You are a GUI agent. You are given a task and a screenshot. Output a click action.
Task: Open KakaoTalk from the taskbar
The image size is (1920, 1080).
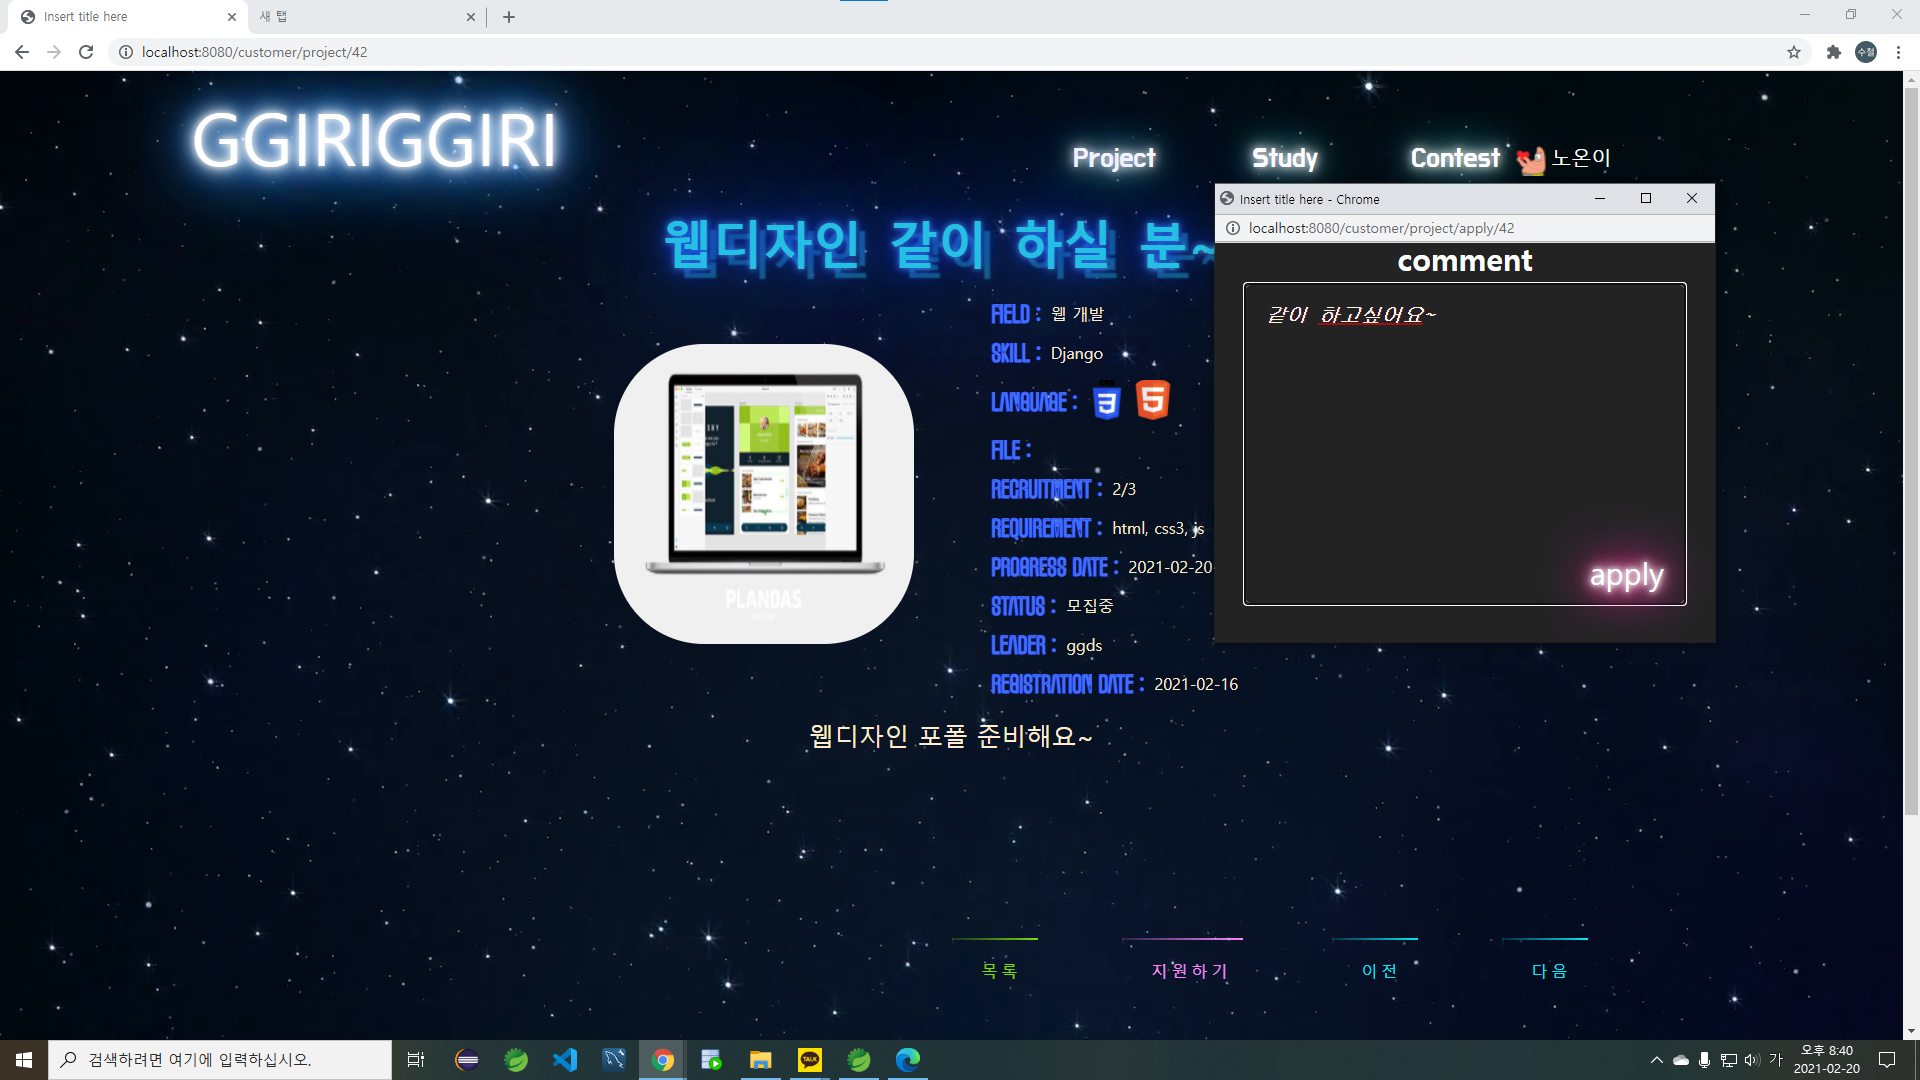coord(809,1060)
